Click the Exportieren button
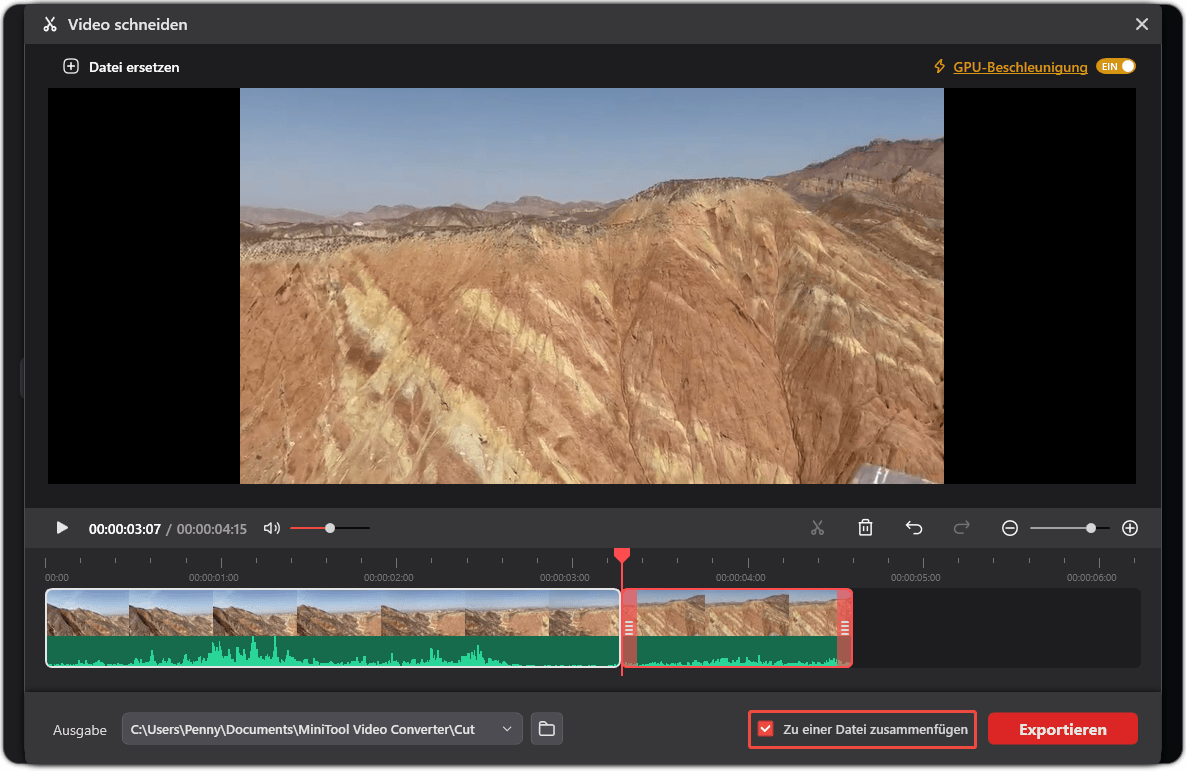The width and height of the screenshot is (1186, 771). click(1062, 729)
